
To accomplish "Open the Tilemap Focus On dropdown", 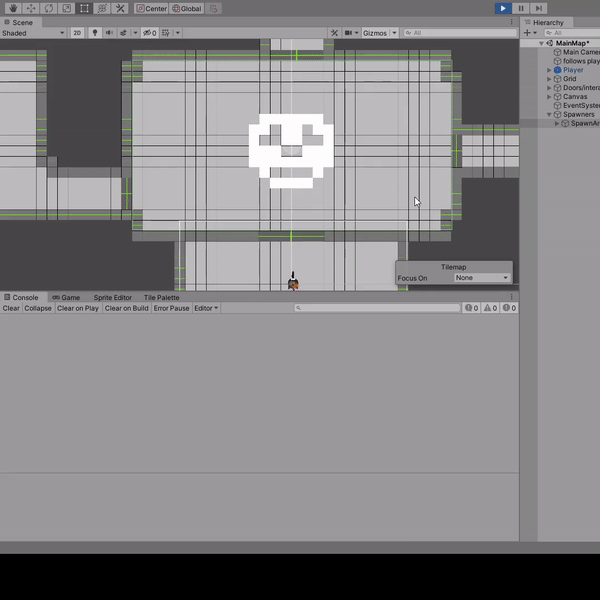I will coord(482,278).
